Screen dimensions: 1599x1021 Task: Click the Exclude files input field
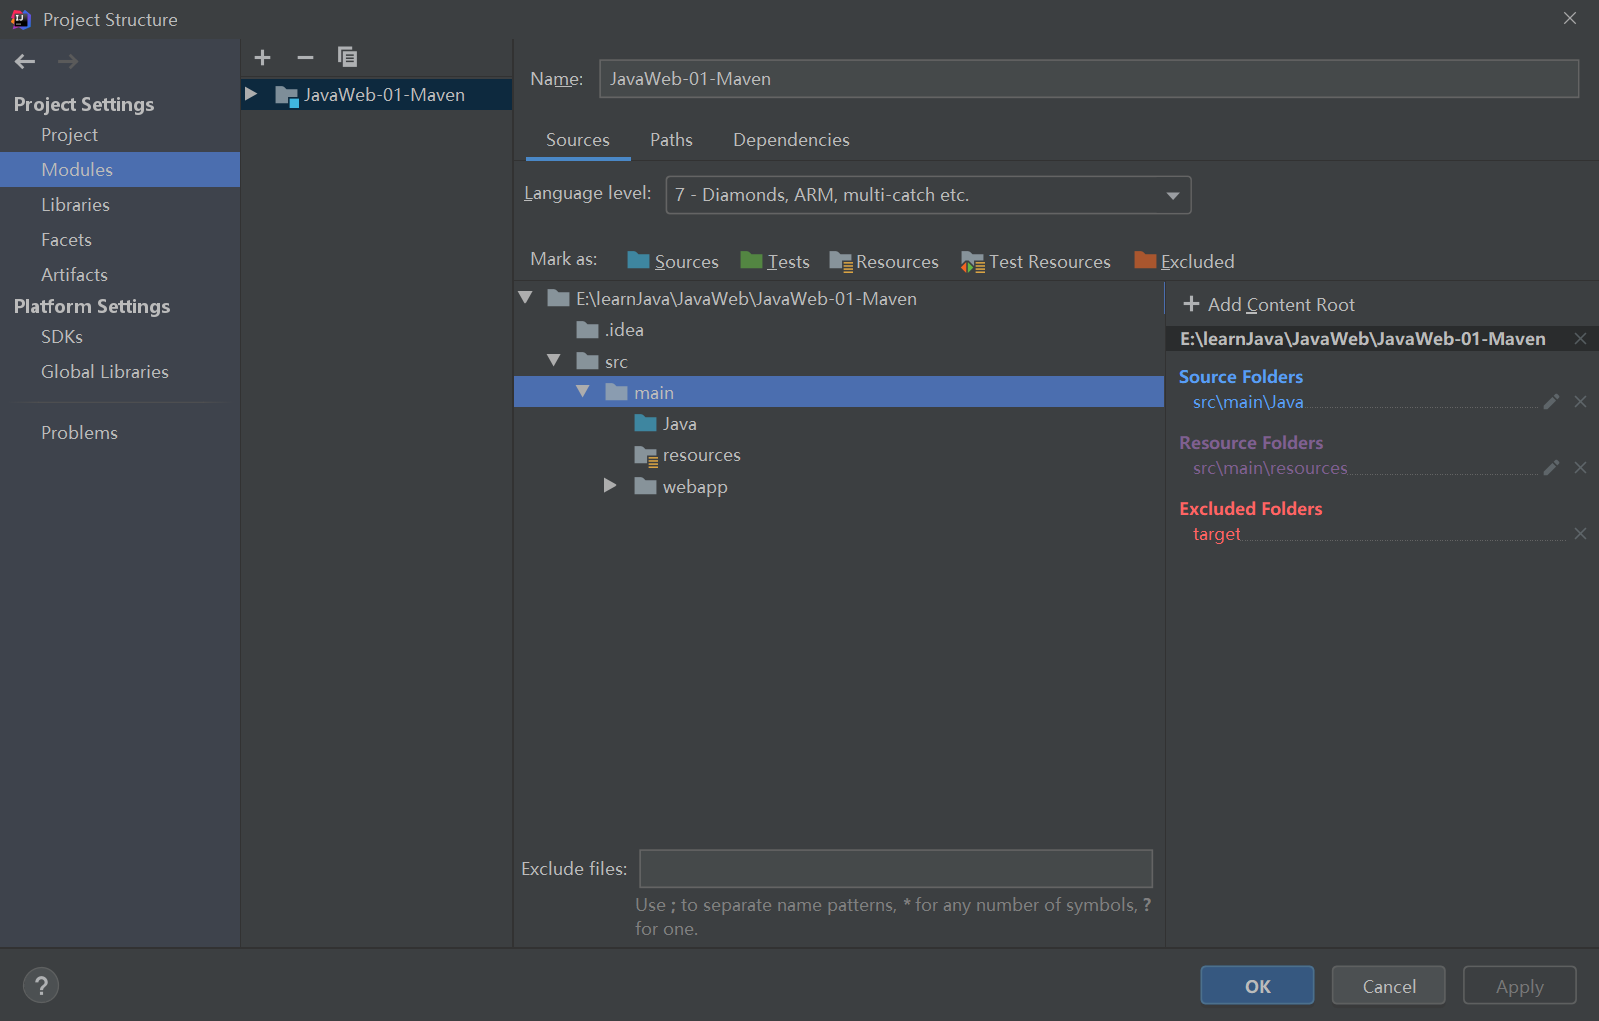(896, 869)
